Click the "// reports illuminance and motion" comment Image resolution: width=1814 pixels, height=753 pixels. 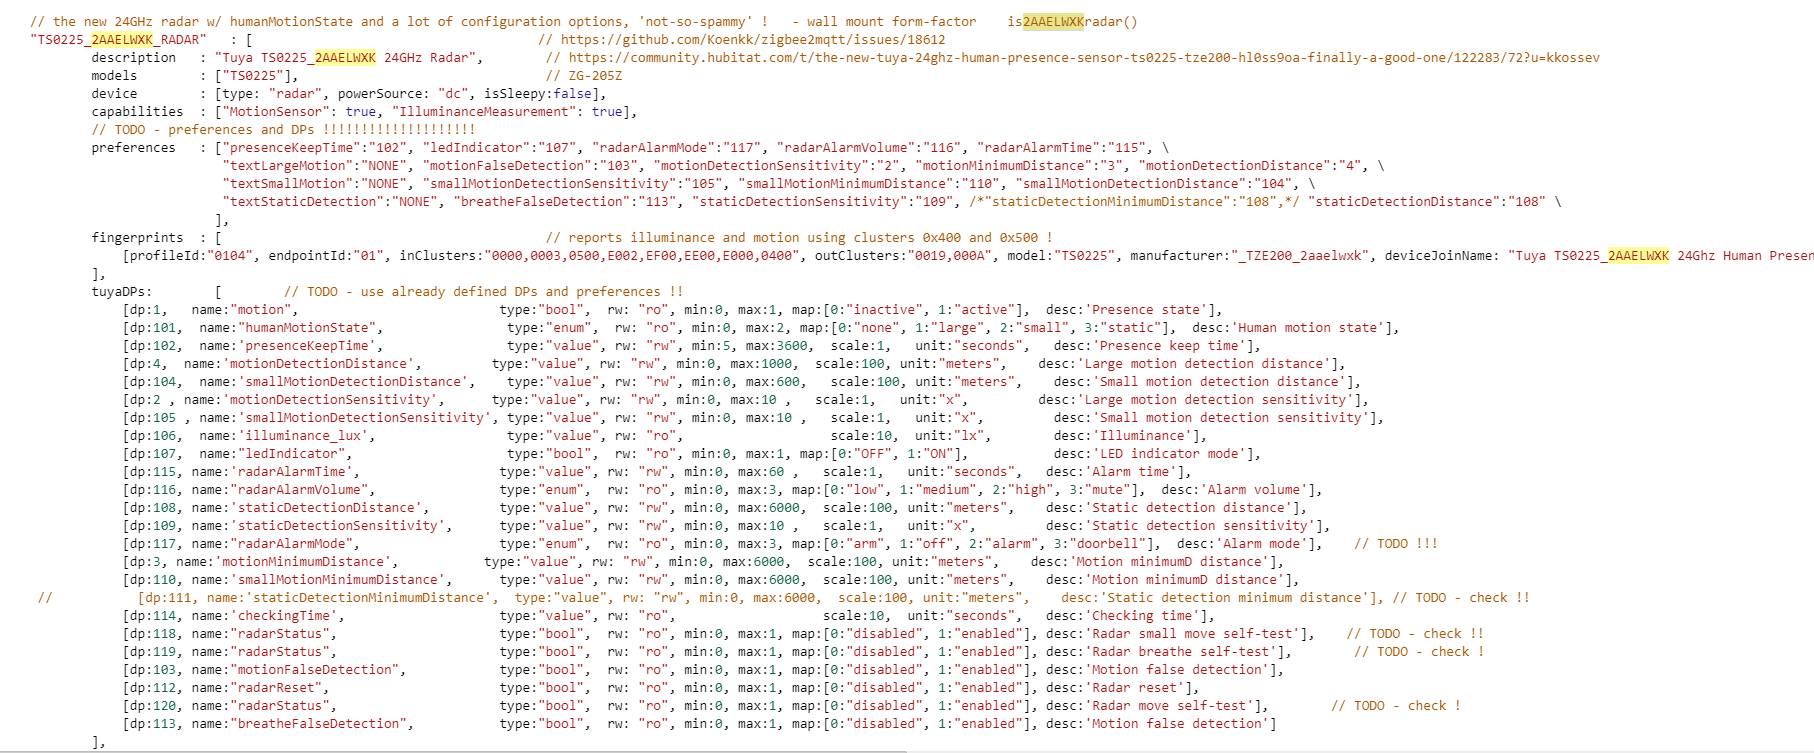click(x=799, y=238)
